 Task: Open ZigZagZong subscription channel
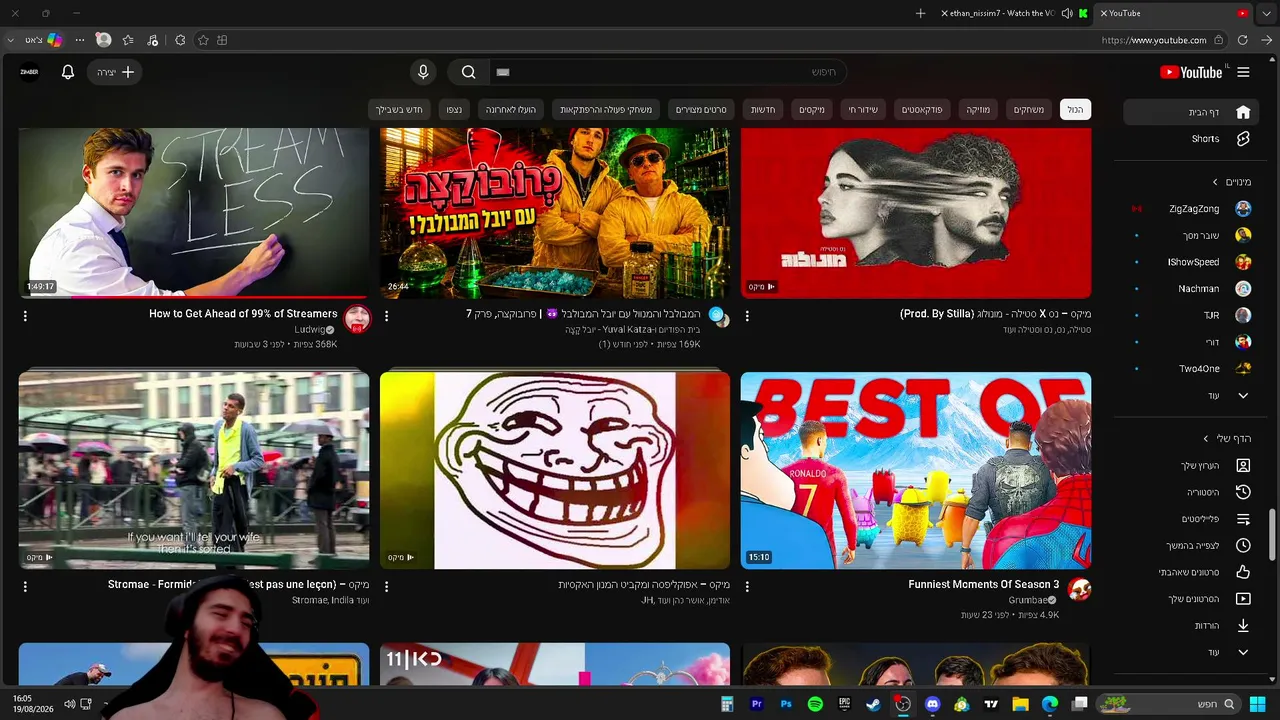pyautogui.click(x=1190, y=209)
